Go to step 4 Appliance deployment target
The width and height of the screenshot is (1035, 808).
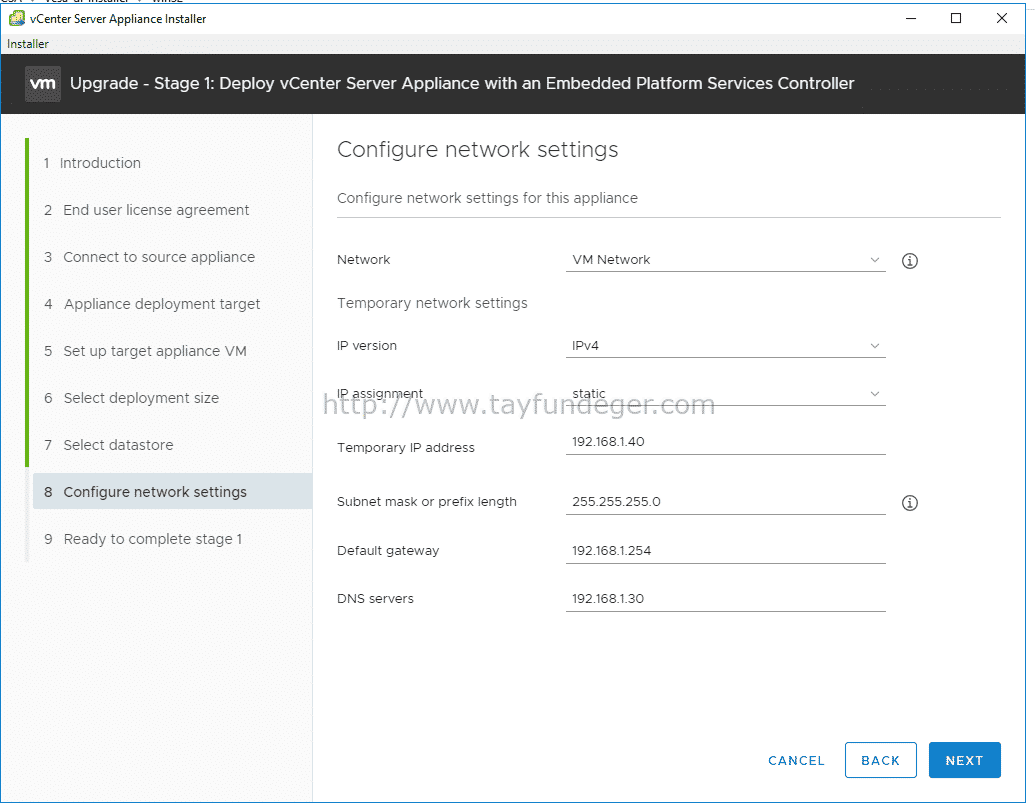(152, 304)
